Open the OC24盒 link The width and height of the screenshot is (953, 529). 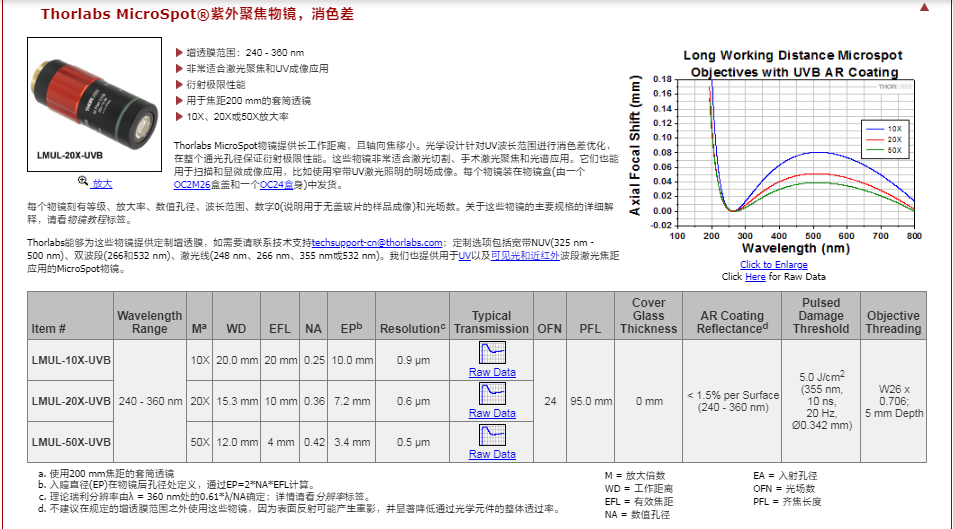pyautogui.click(x=278, y=185)
